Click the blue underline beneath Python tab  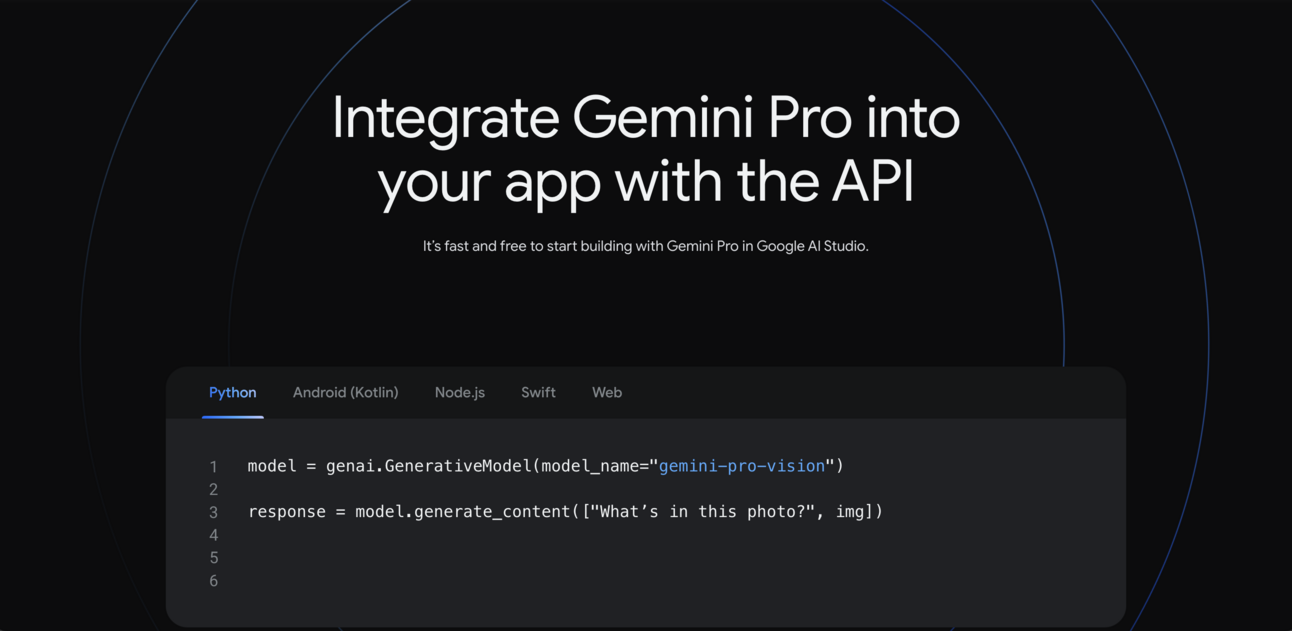coord(232,416)
